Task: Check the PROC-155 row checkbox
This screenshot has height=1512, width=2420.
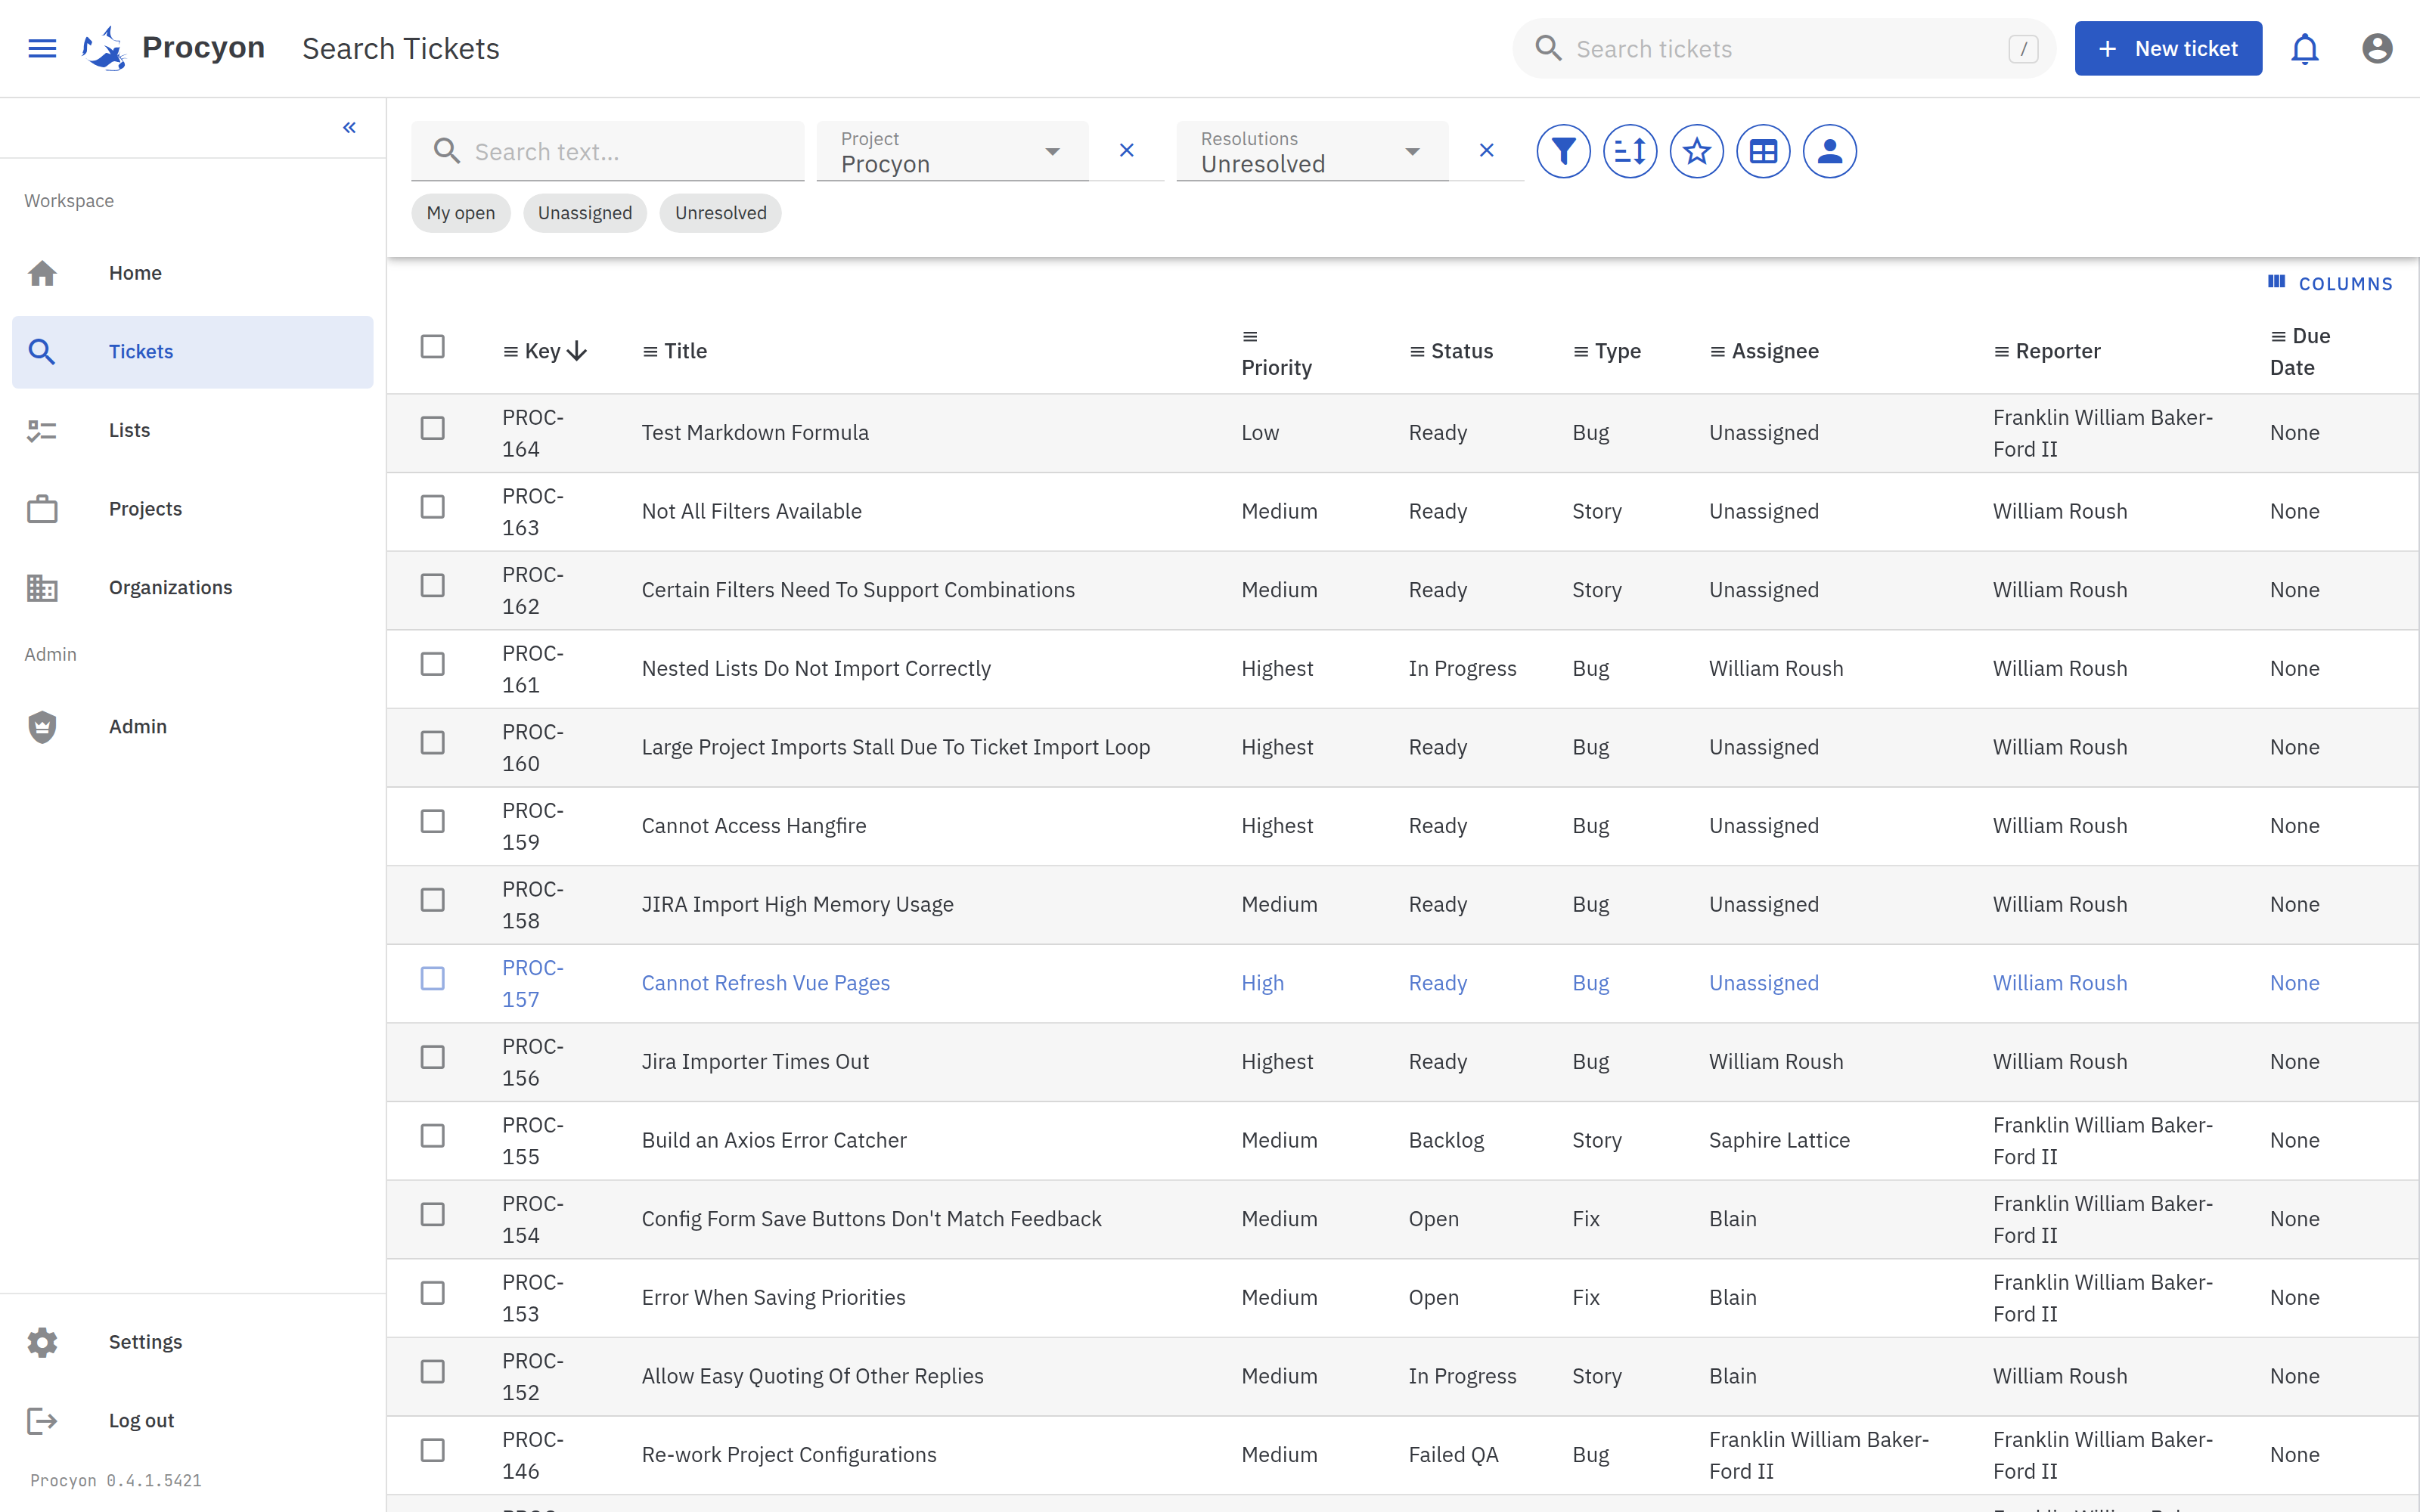Action: [433, 1136]
